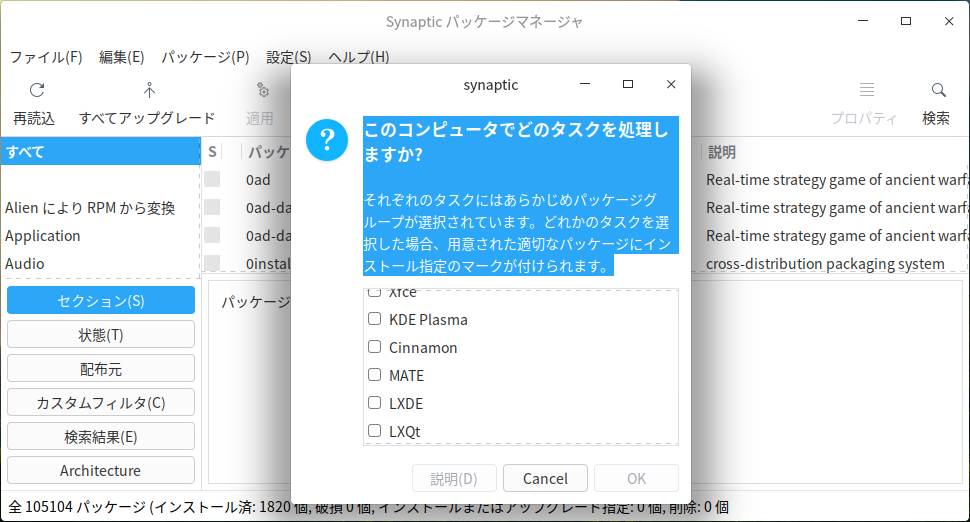This screenshot has width=970, height=522.
Task: Click the 0ad package name
Action: tap(258, 179)
